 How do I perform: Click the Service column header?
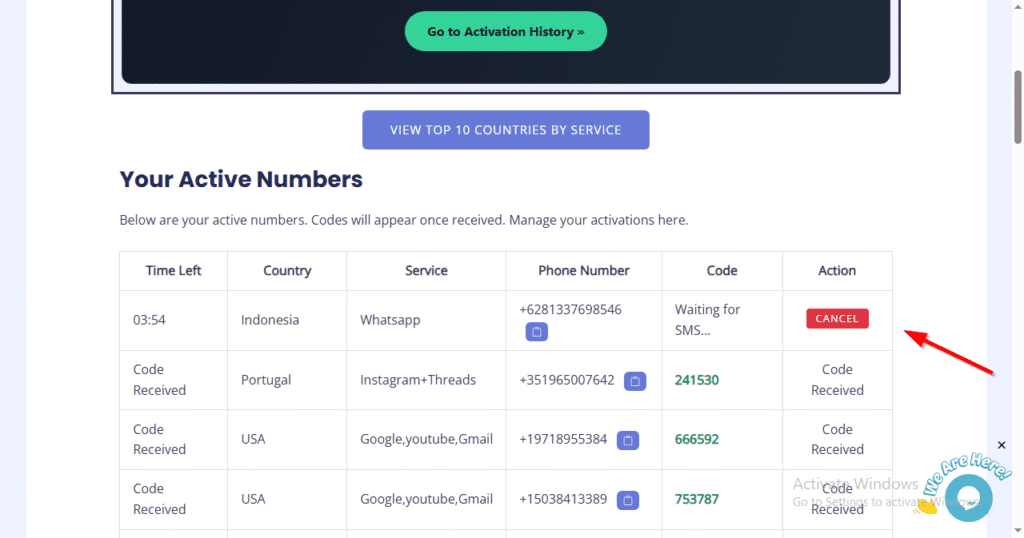pos(426,270)
